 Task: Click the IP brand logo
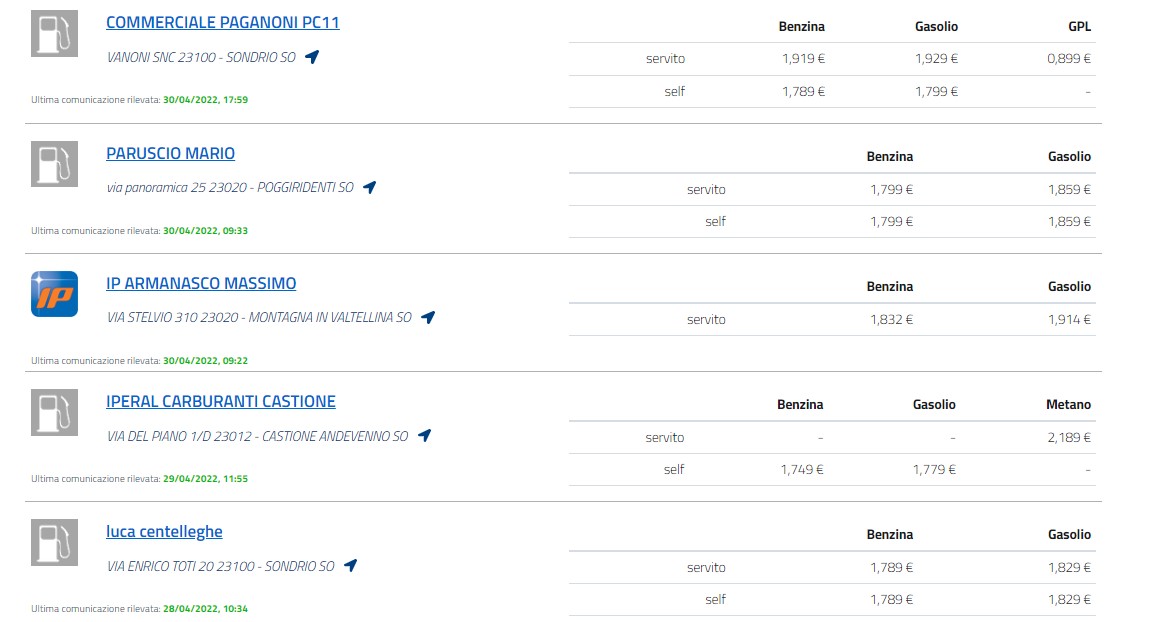(54, 294)
